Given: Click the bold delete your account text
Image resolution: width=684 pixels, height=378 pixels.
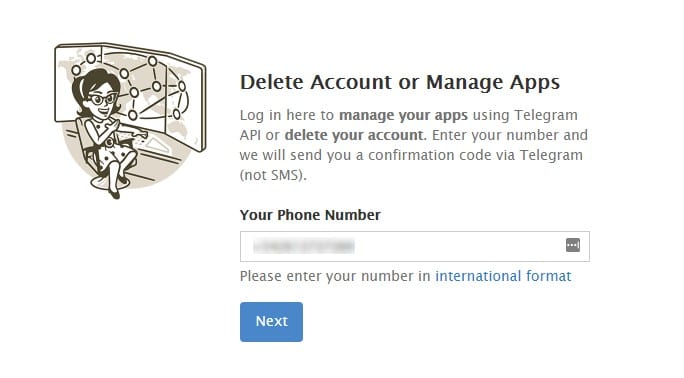Looking at the screenshot, I should [356, 135].
